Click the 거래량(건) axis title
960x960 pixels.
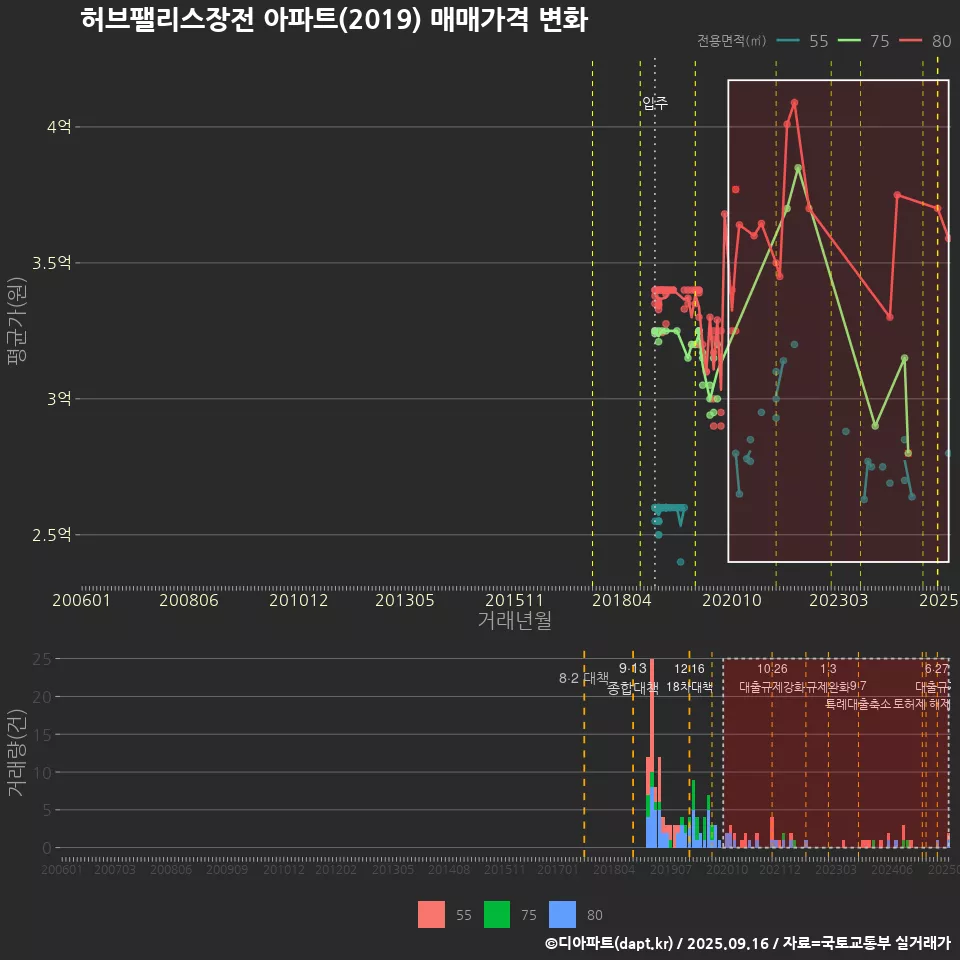tap(16, 752)
